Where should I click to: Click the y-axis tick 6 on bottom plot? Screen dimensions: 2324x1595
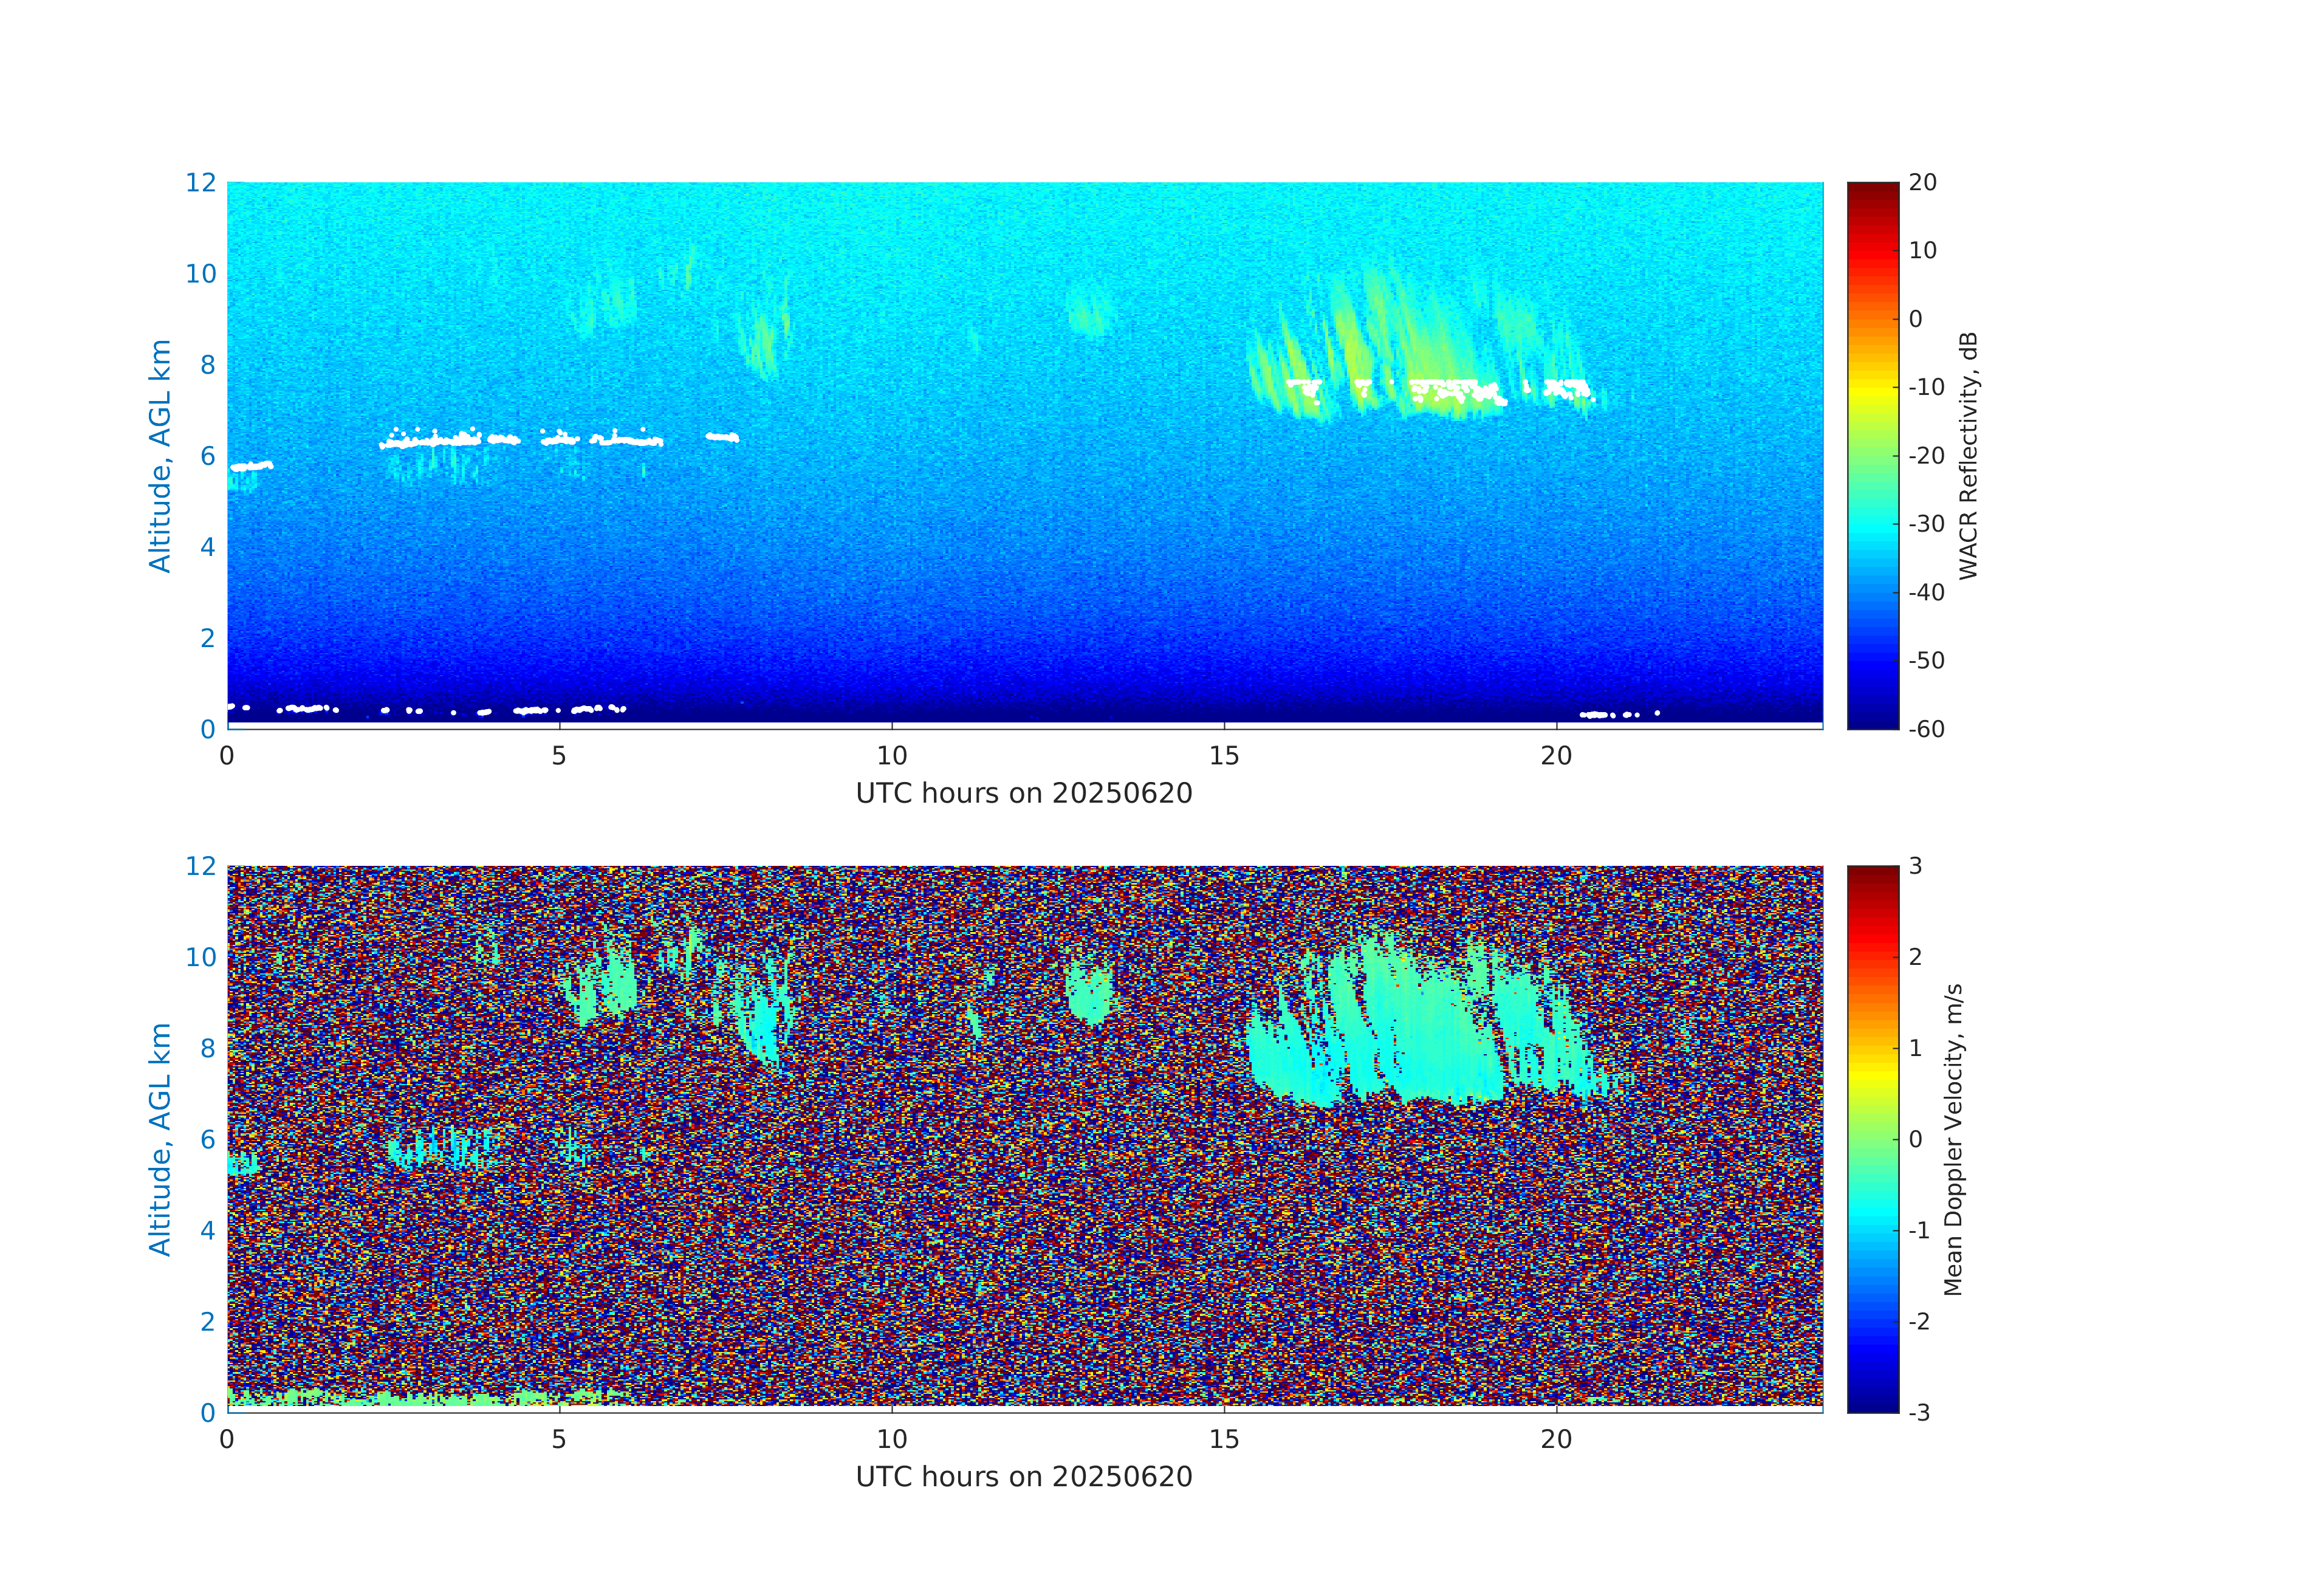click(x=207, y=1139)
